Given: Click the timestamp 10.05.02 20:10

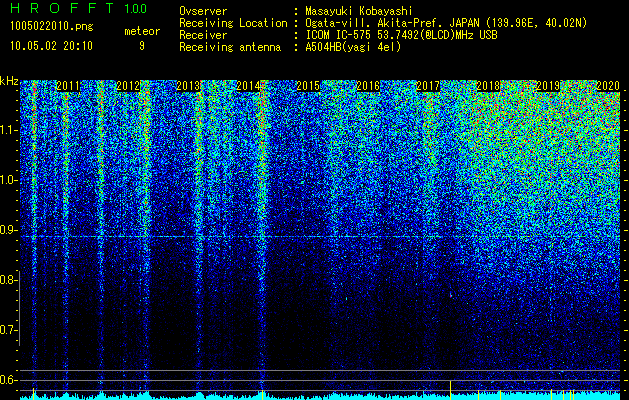Looking at the screenshot, I should click(51, 46).
